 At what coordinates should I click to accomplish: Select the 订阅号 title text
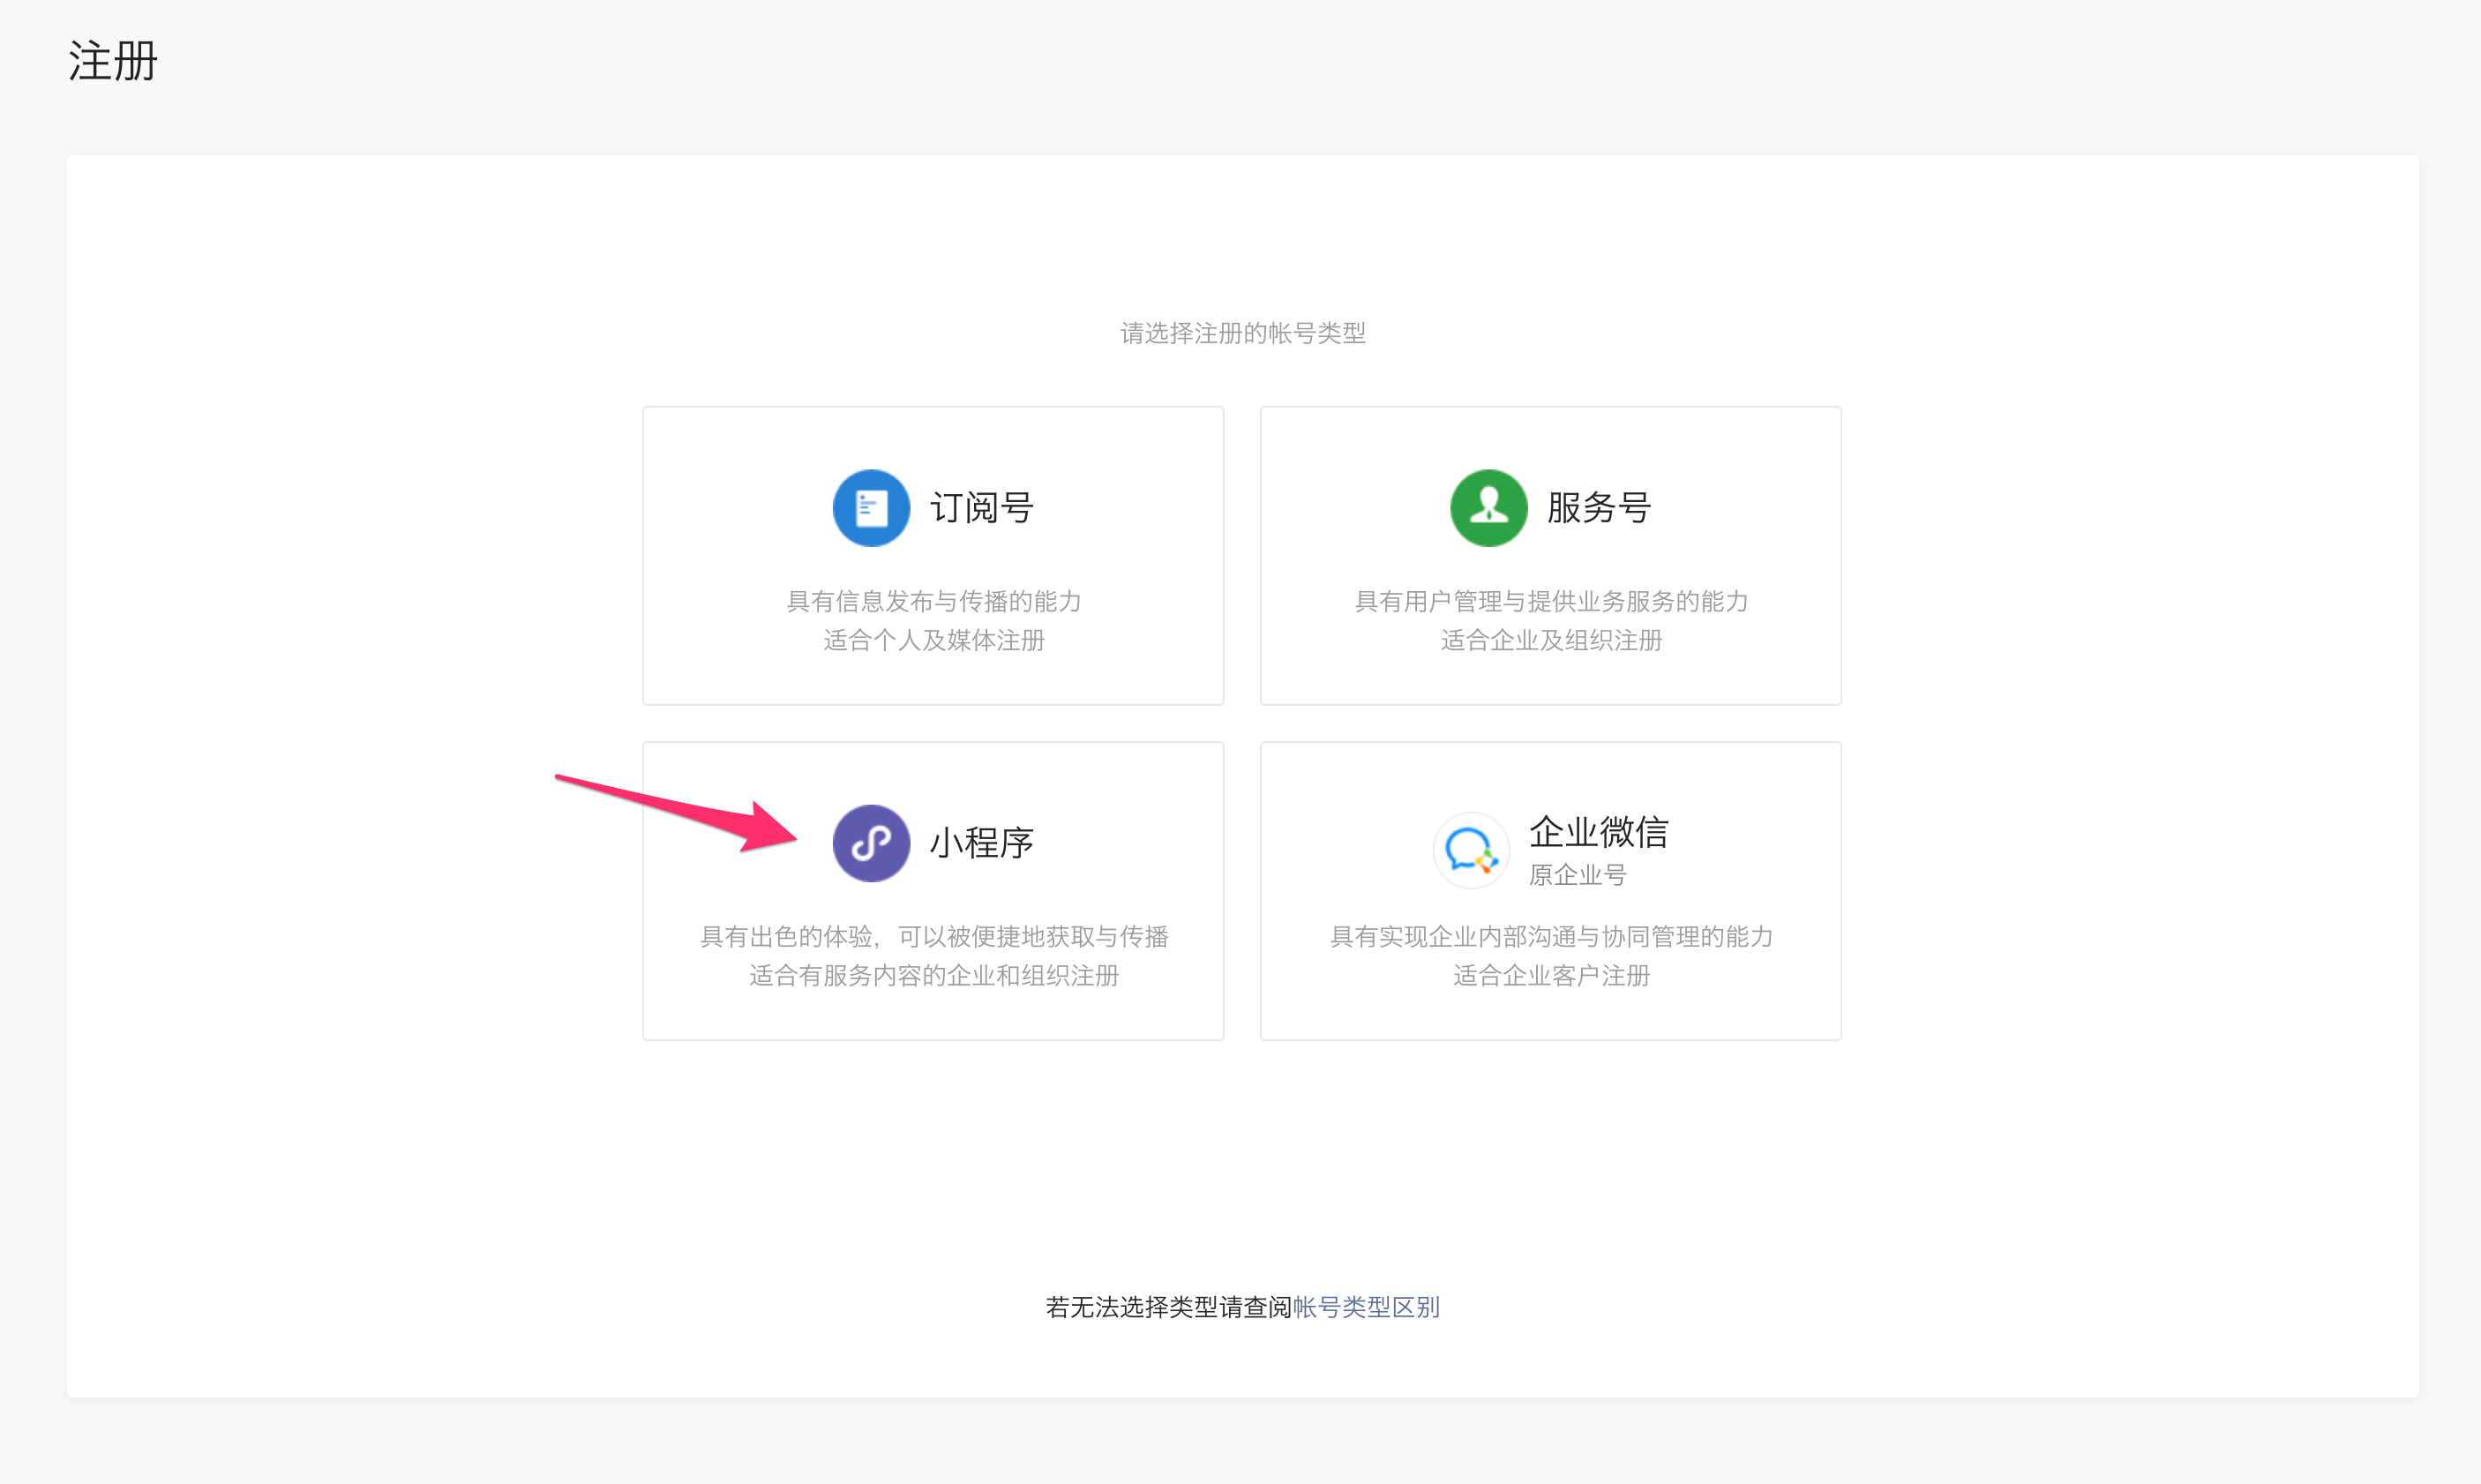point(981,508)
